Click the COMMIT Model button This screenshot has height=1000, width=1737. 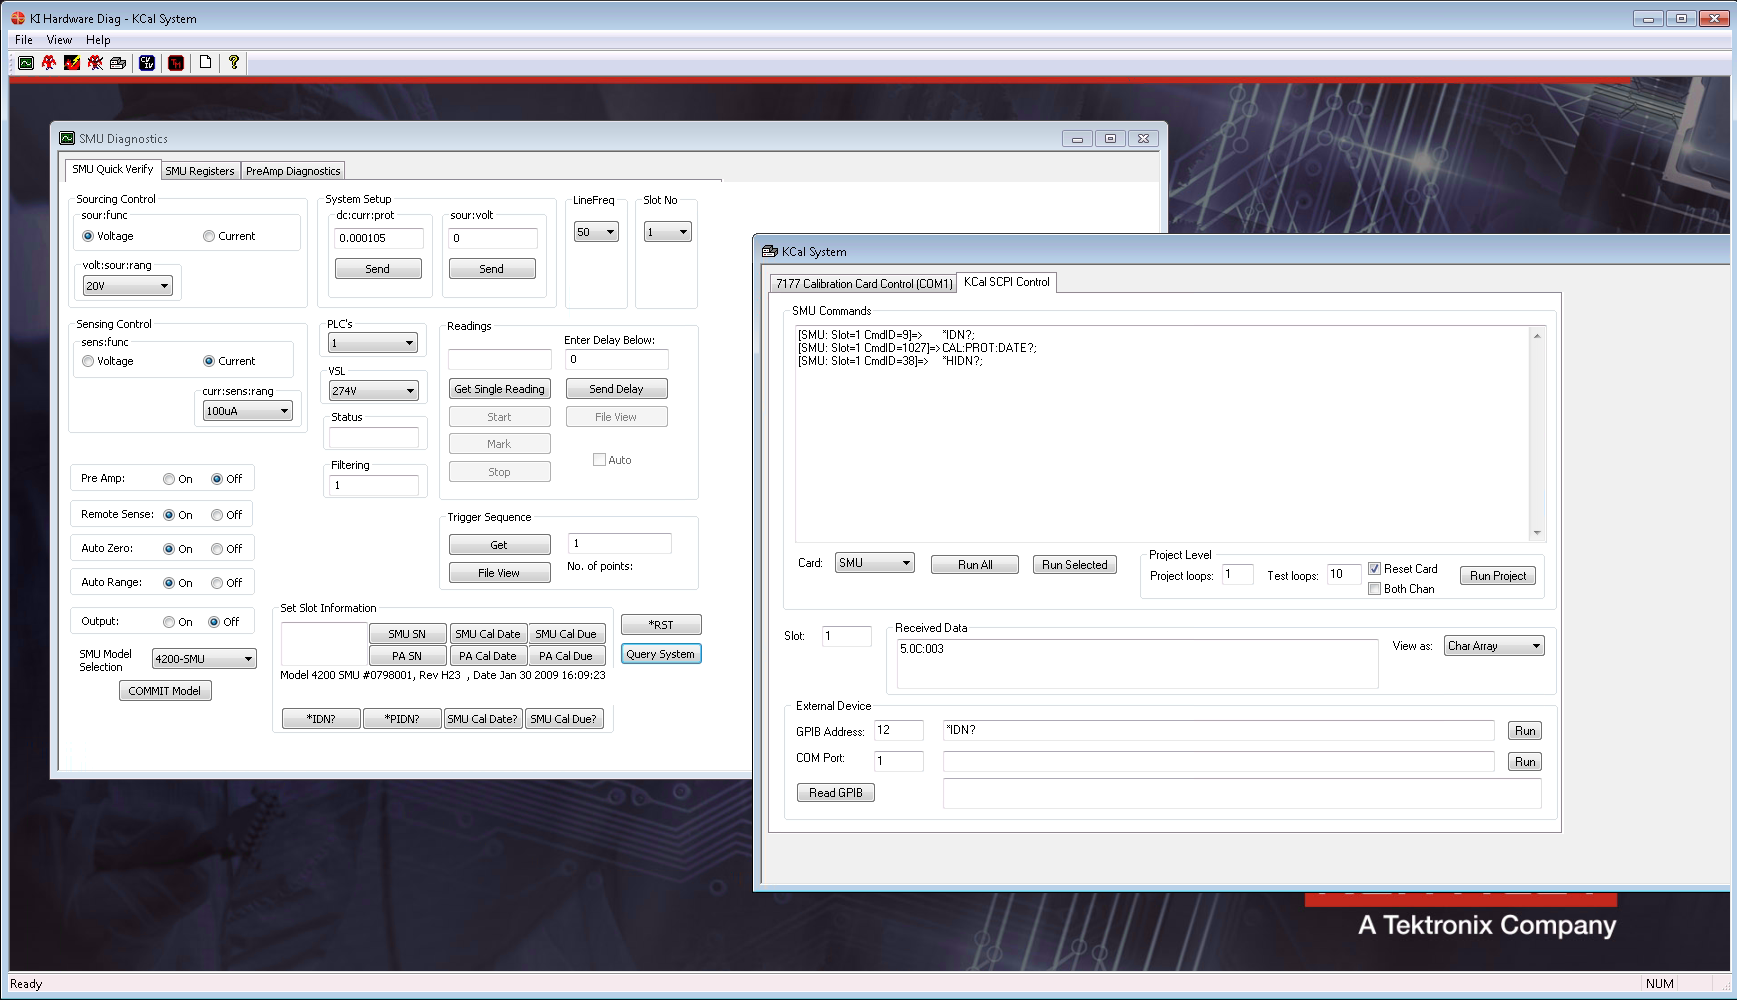(165, 691)
